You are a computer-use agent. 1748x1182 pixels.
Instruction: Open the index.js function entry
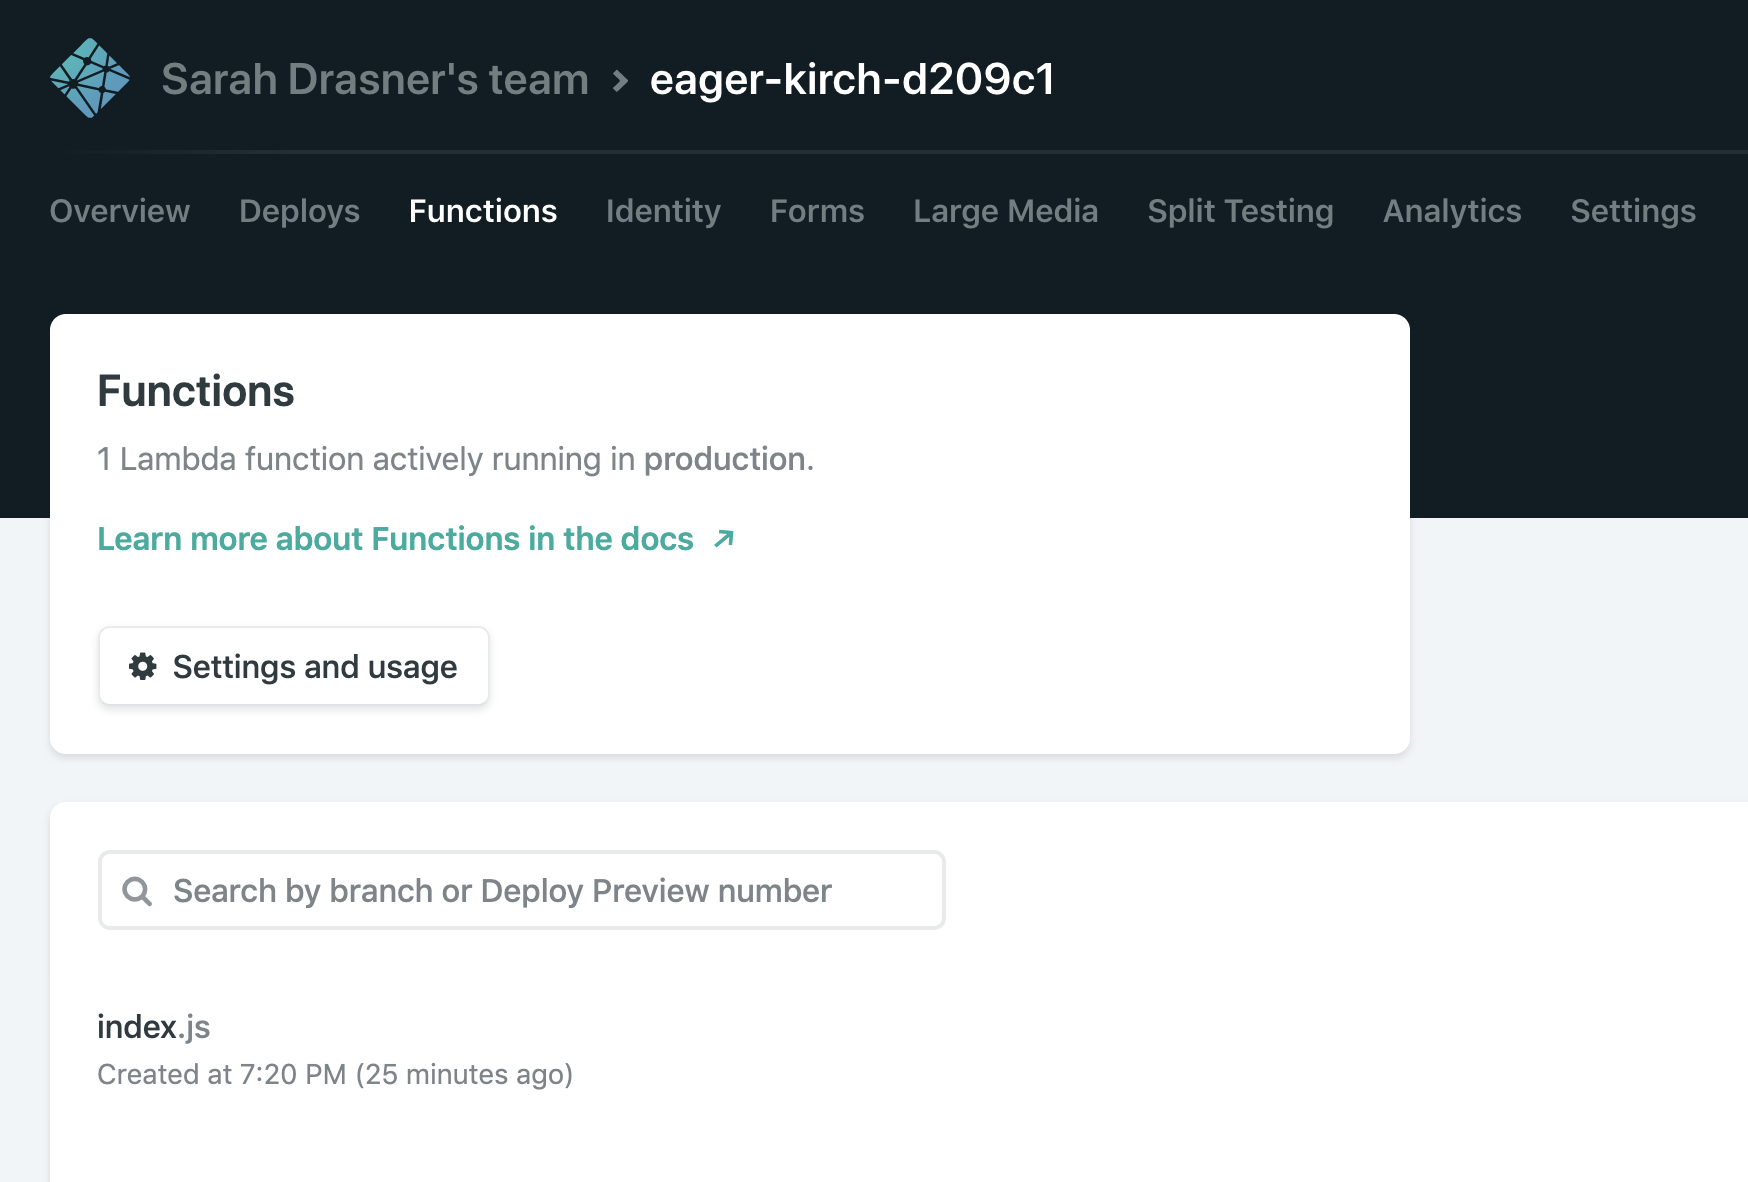tap(154, 1027)
